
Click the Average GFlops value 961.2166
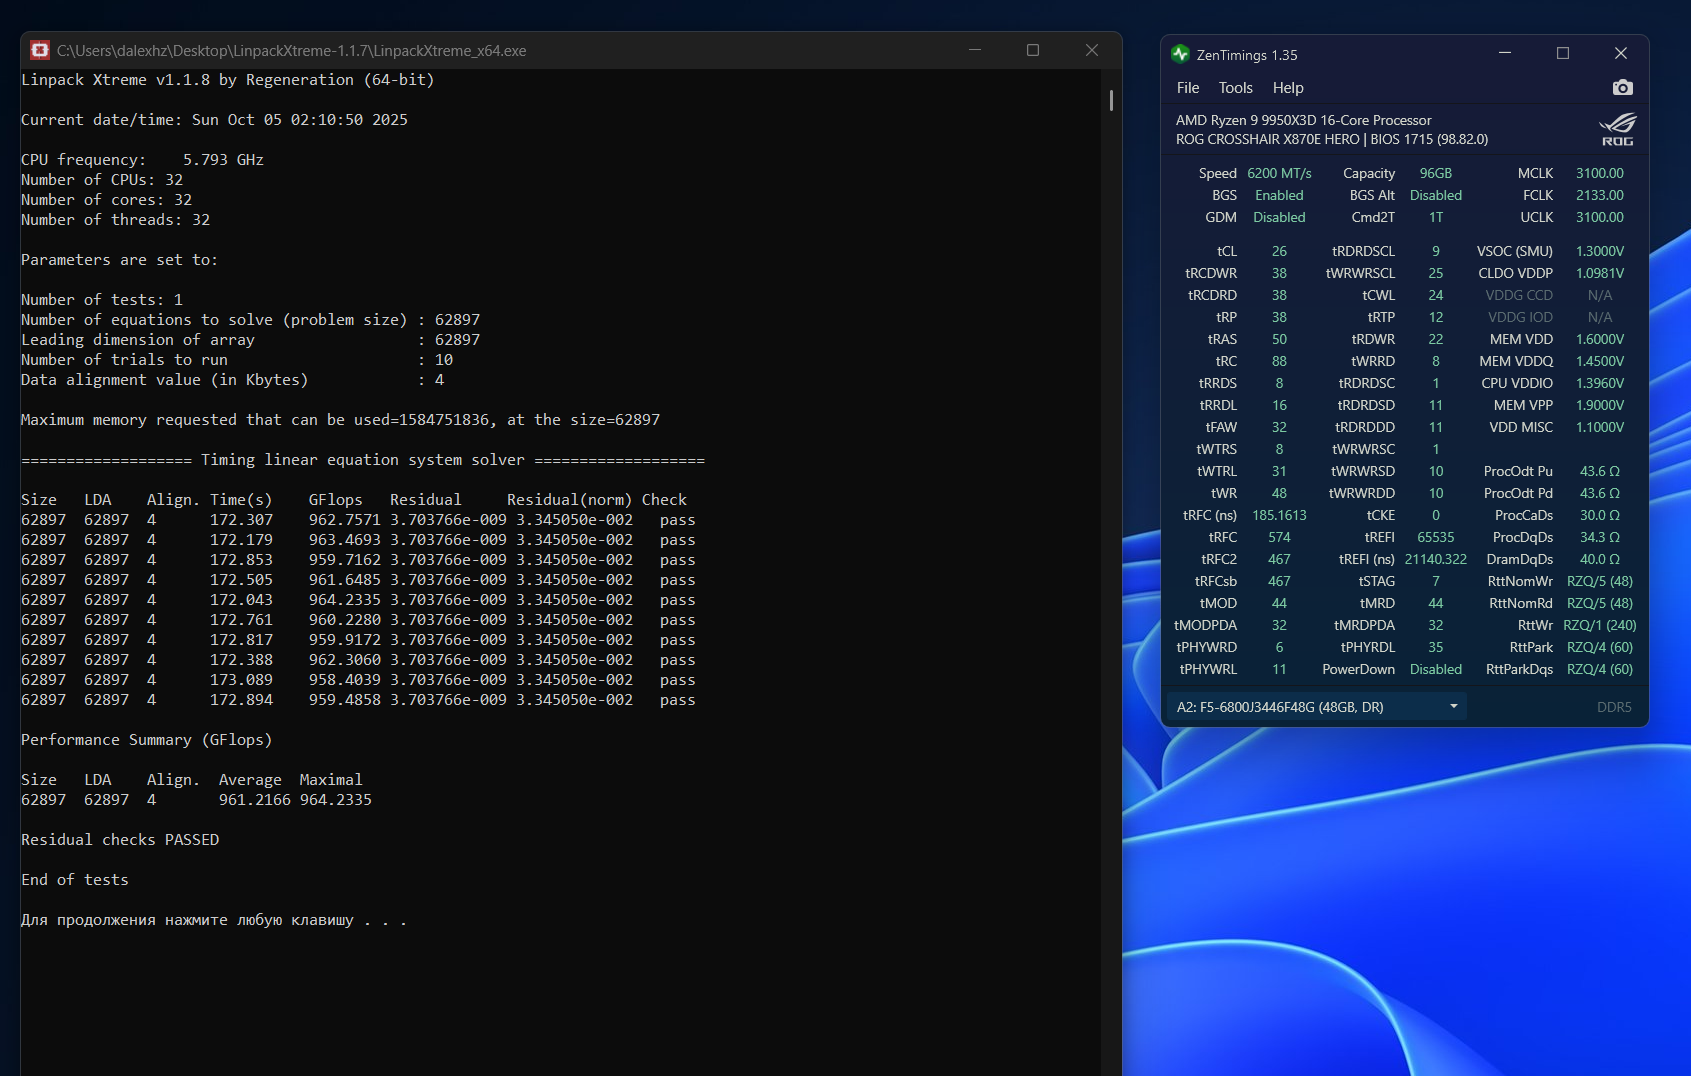(x=255, y=800)
